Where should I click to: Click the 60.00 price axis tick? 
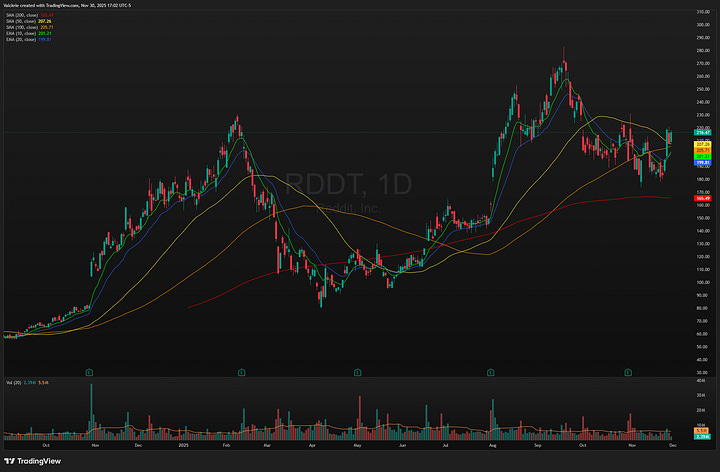click(702, 334)
